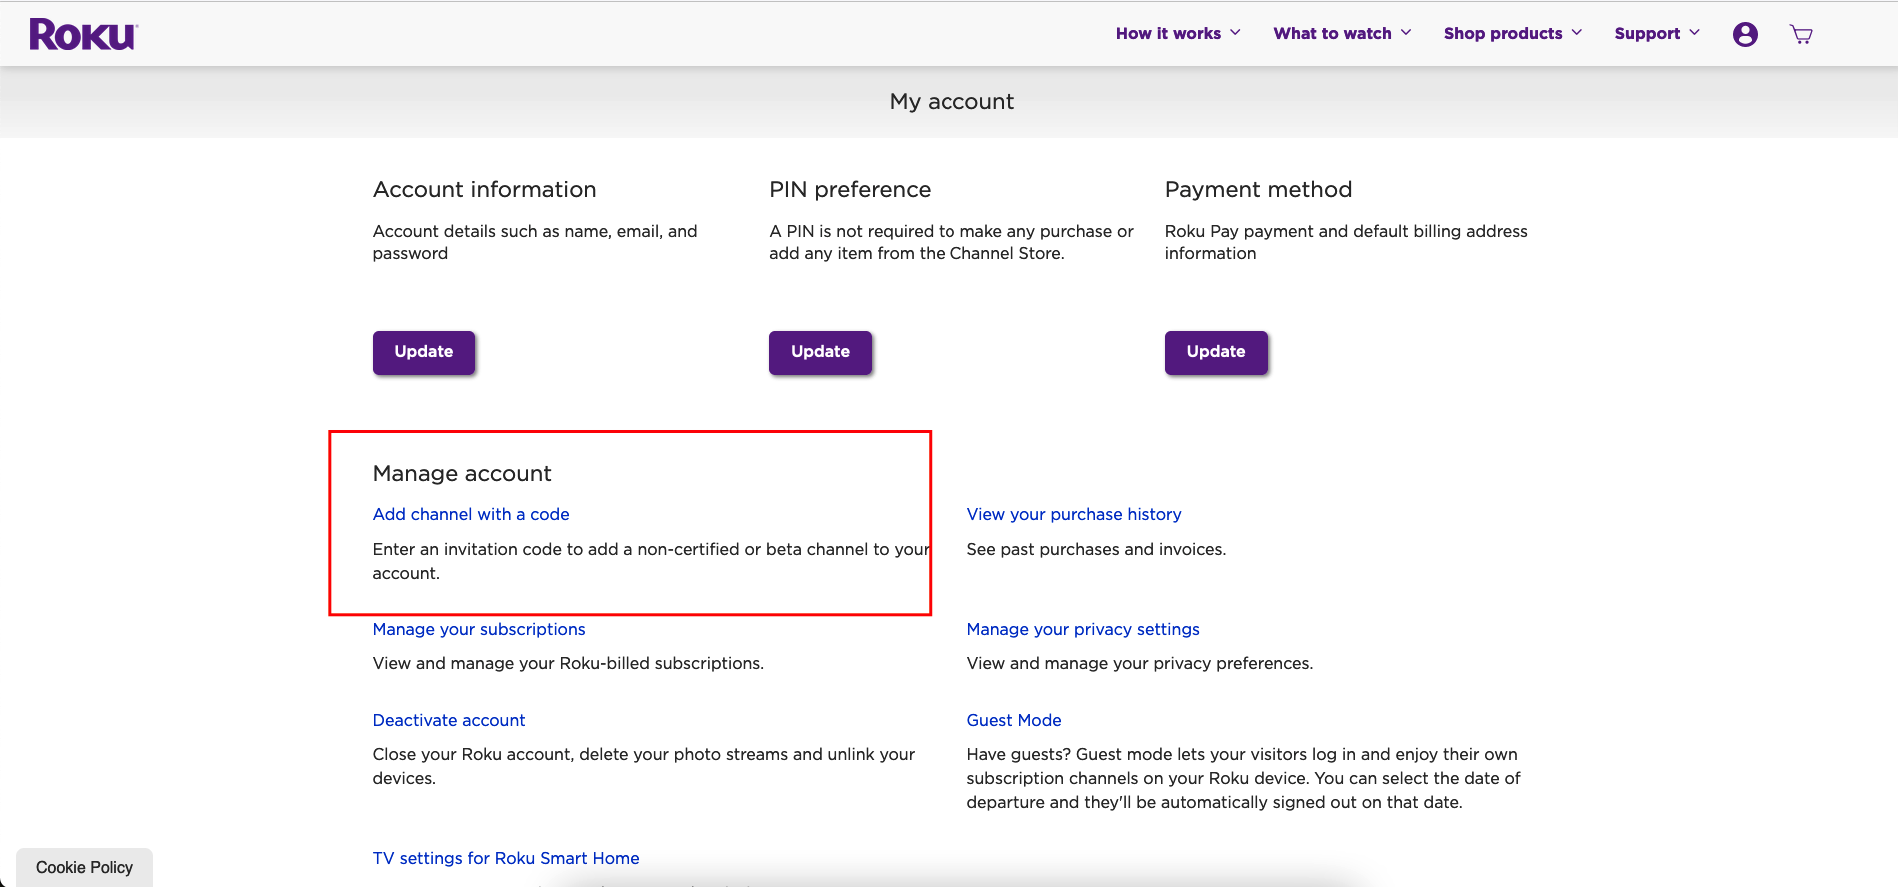
Task: Open Manage your subscriptions link
Action: (x=479, y=629)
